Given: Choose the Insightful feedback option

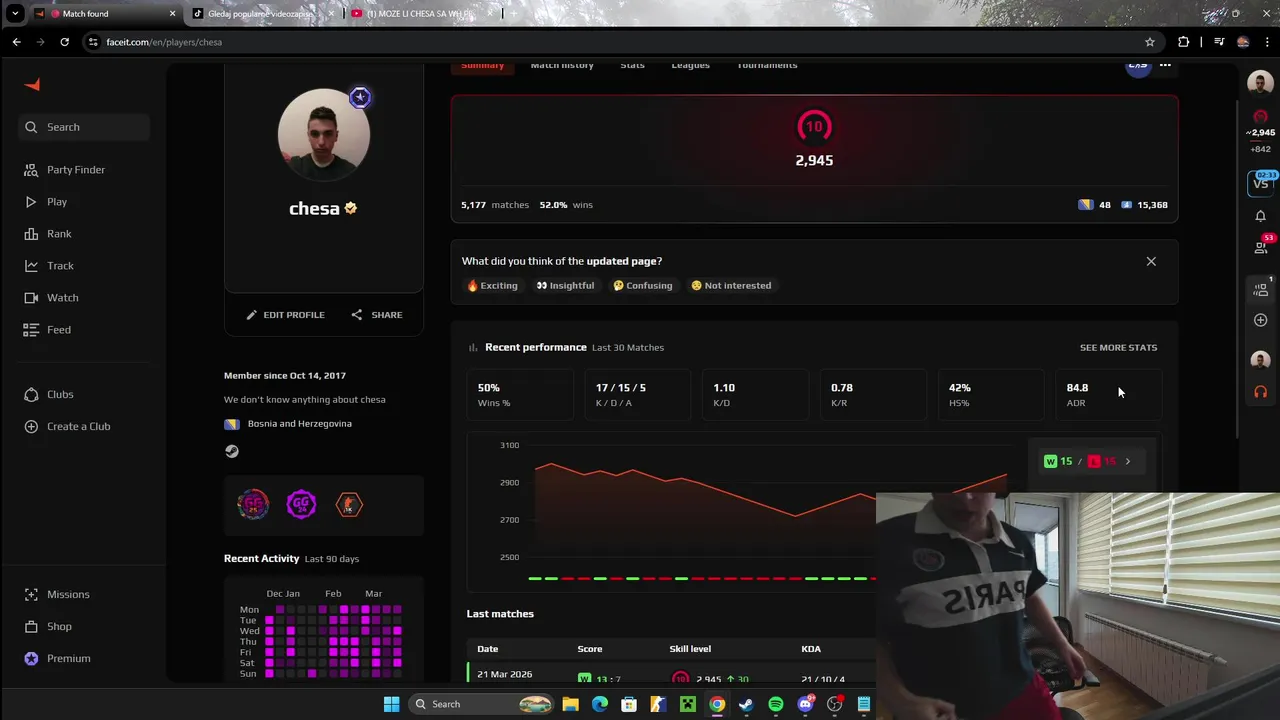Looking at the screenshot, I should coord(565,286).
